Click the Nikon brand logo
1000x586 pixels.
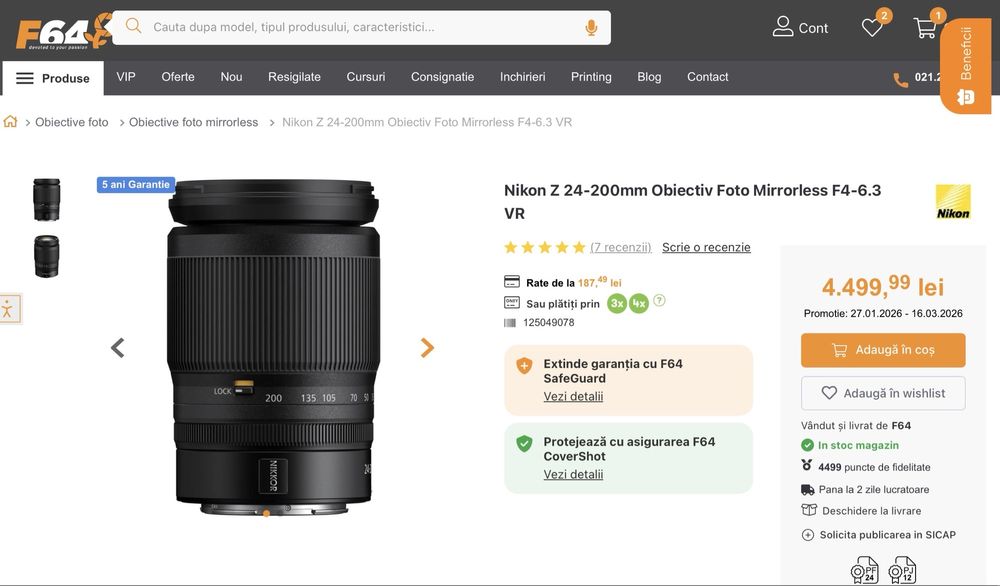tap(953, 202)
